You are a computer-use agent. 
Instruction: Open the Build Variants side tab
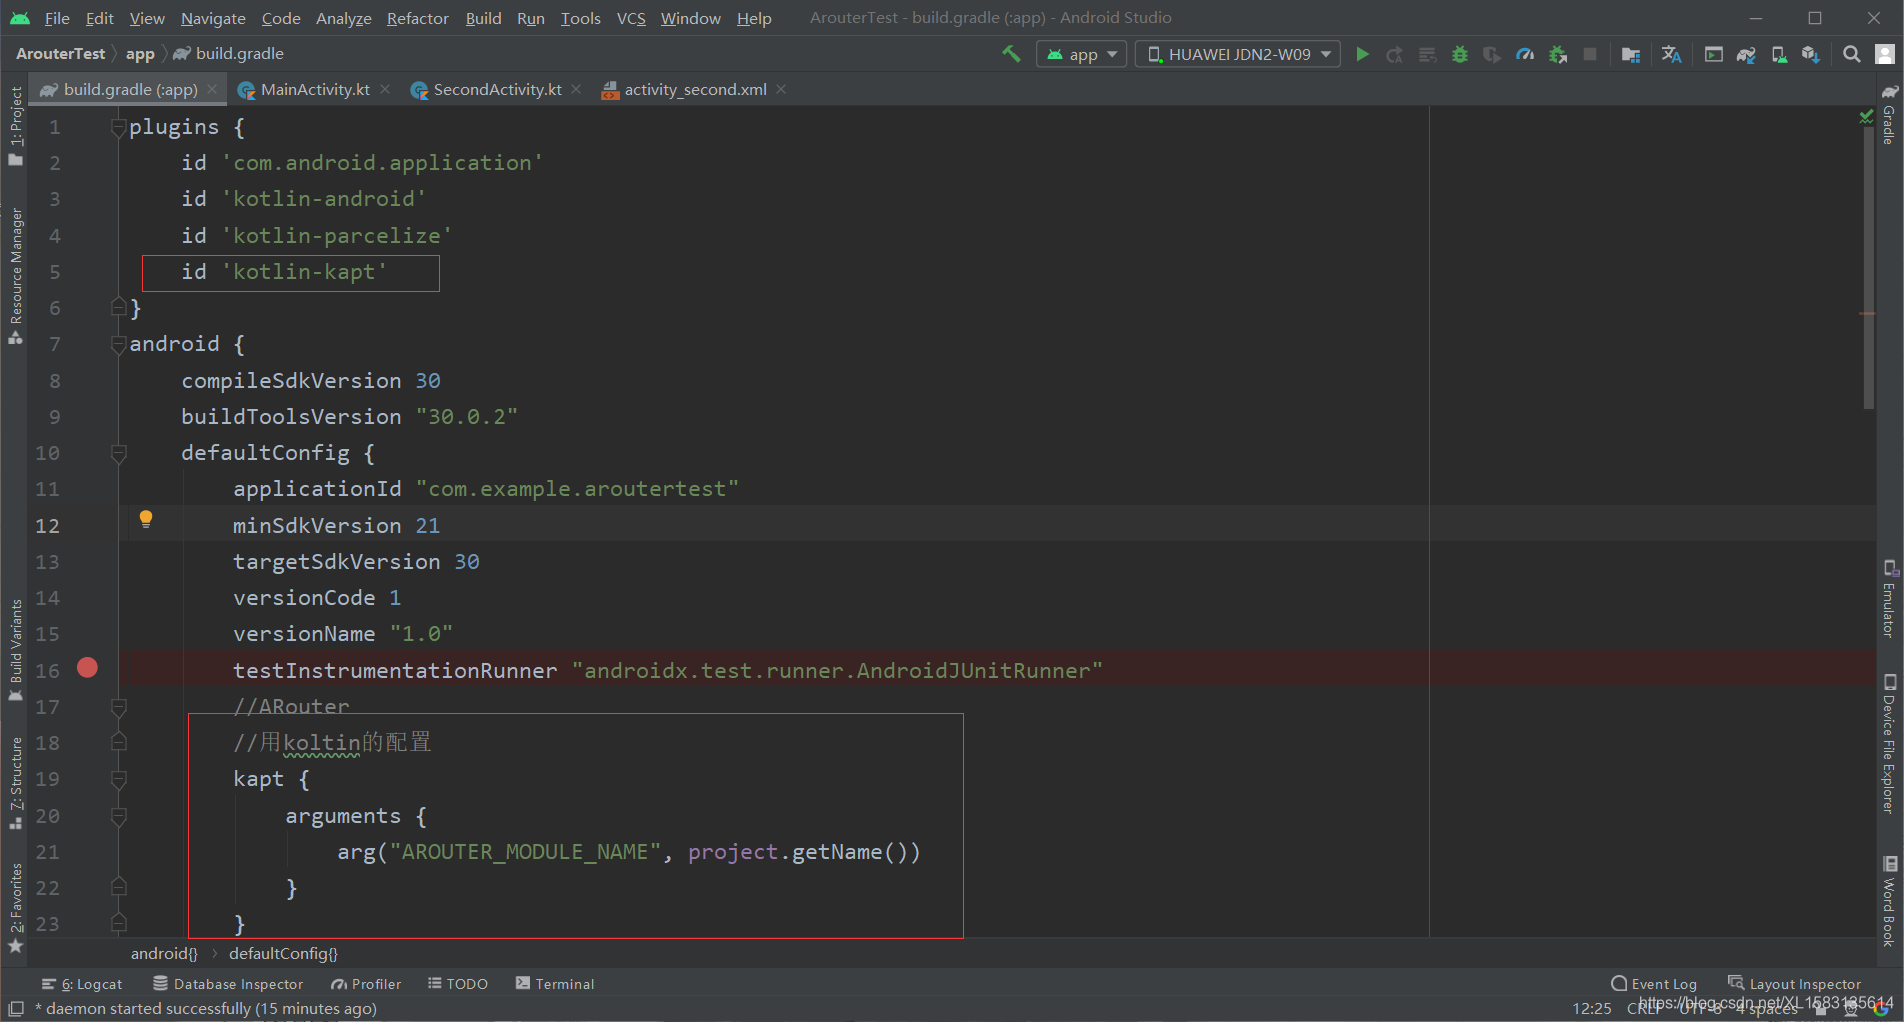click(16, 650)
